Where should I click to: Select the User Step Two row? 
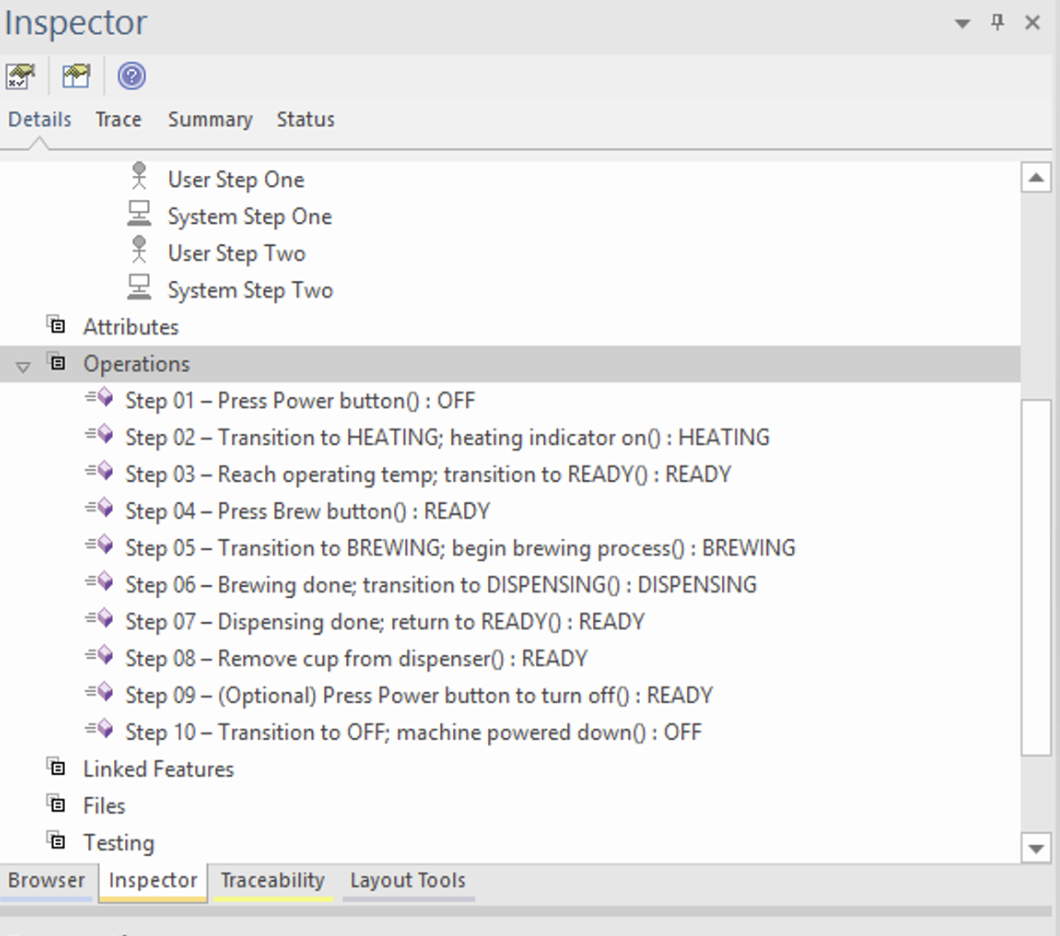click(237, 253)
